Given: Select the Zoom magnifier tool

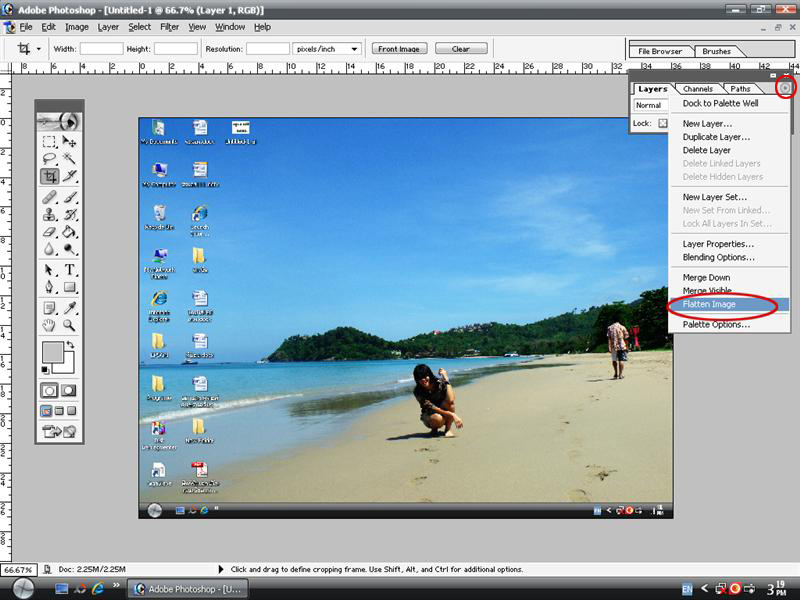Looking at the screenshot, I should [x=70, y=325].
